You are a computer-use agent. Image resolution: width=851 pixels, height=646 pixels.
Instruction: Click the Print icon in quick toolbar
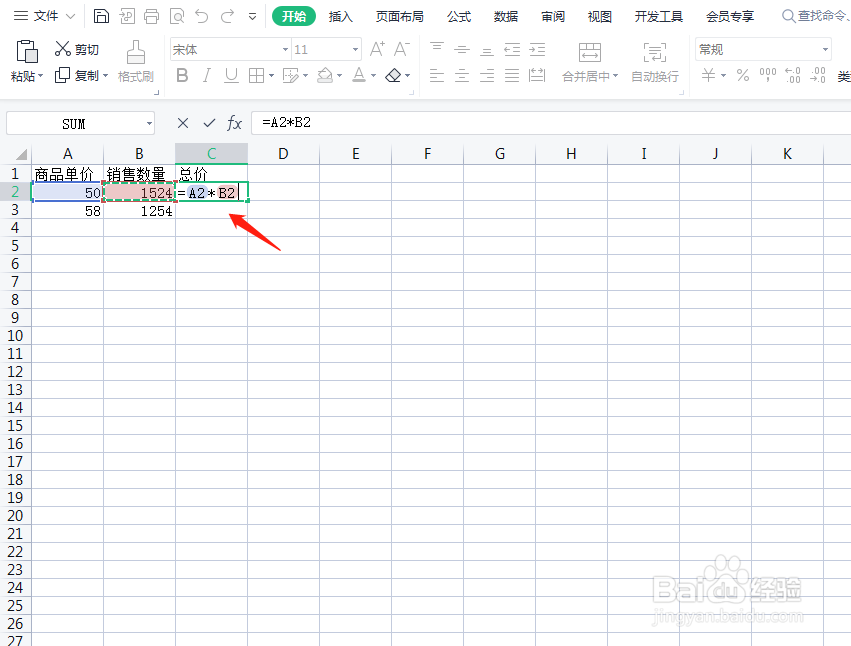(x=151, y=16)
